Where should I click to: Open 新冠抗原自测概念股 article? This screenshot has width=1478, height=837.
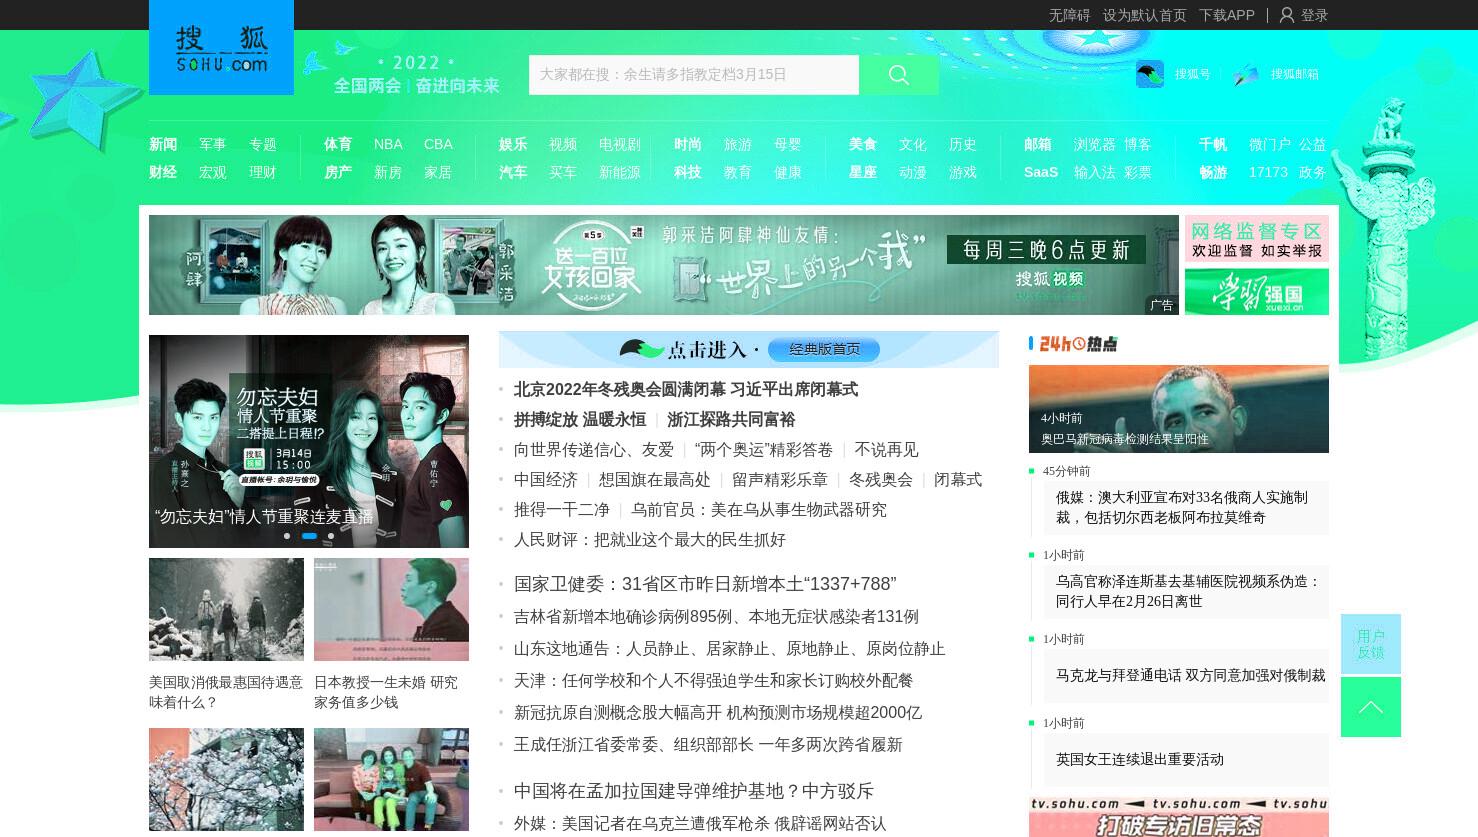tap(718, 713)
